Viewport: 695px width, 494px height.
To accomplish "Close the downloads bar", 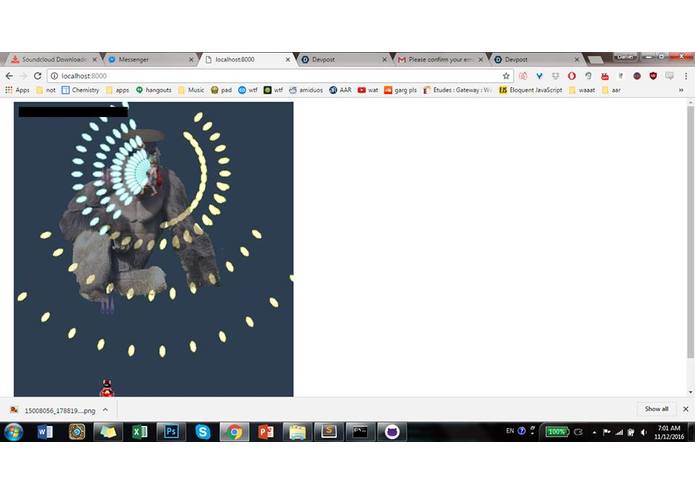I will pyautogui.click(x=686, y=409).
